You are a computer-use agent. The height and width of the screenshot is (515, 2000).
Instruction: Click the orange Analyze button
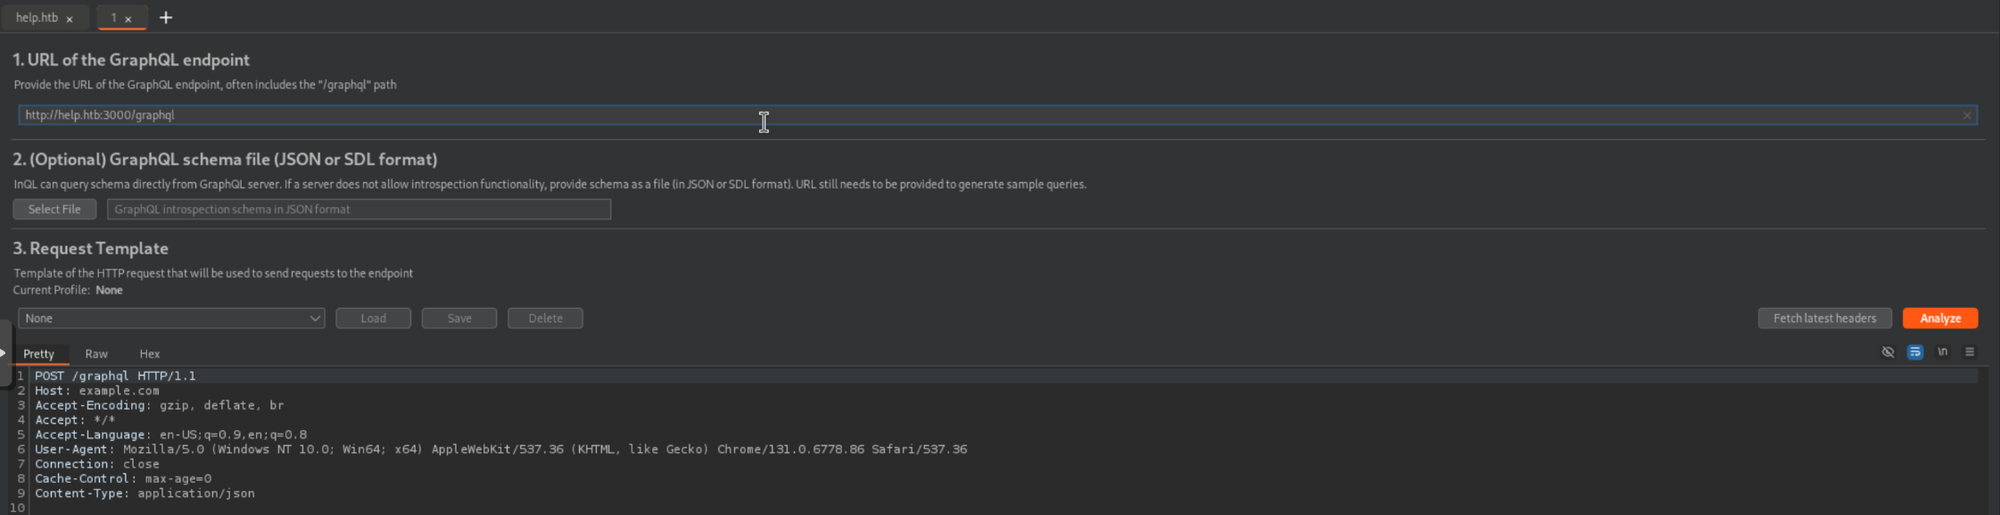coord(1939,318)
